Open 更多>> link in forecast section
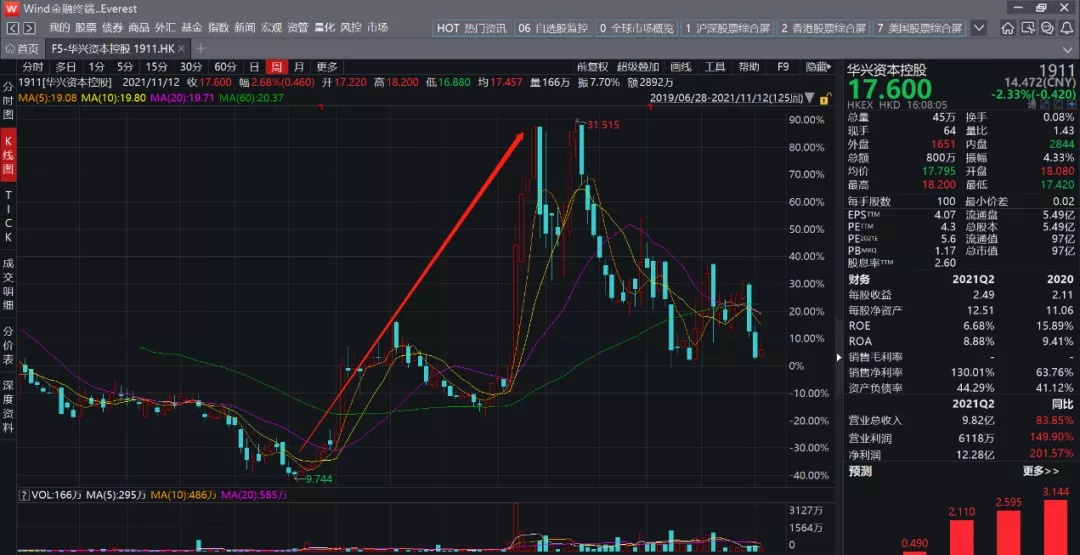The height and width of the screenshot is (555, 1080). pyautogui.click(x=1041, y=472)
